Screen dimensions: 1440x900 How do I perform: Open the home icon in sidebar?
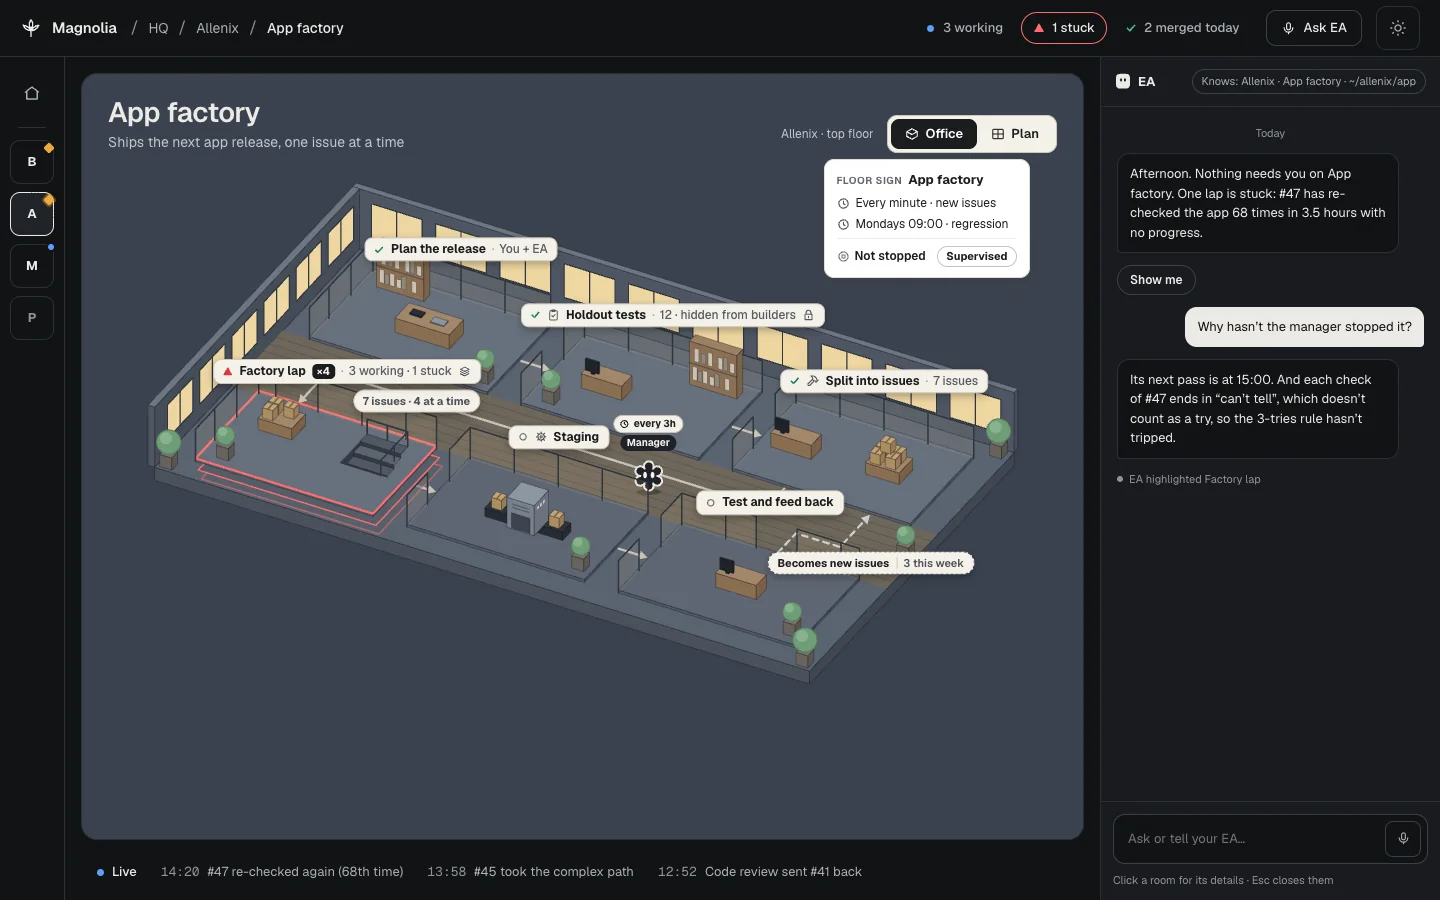(32, 93)
